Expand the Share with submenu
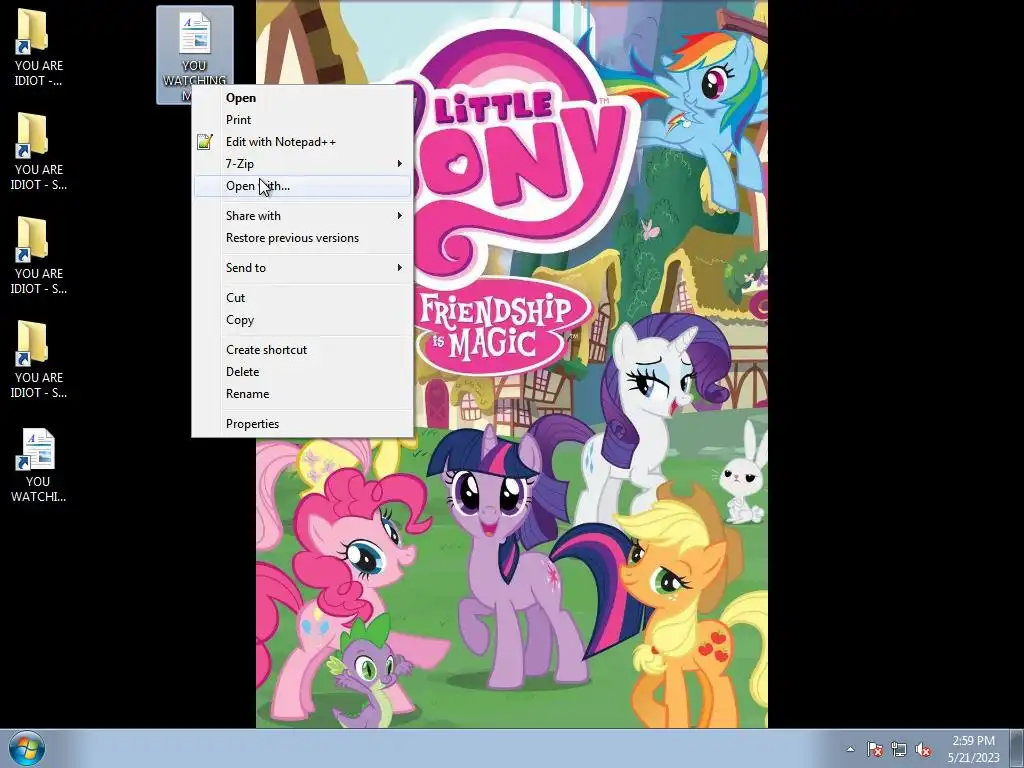This screenshot has width=1024, height=768. [x=302, y=216]
